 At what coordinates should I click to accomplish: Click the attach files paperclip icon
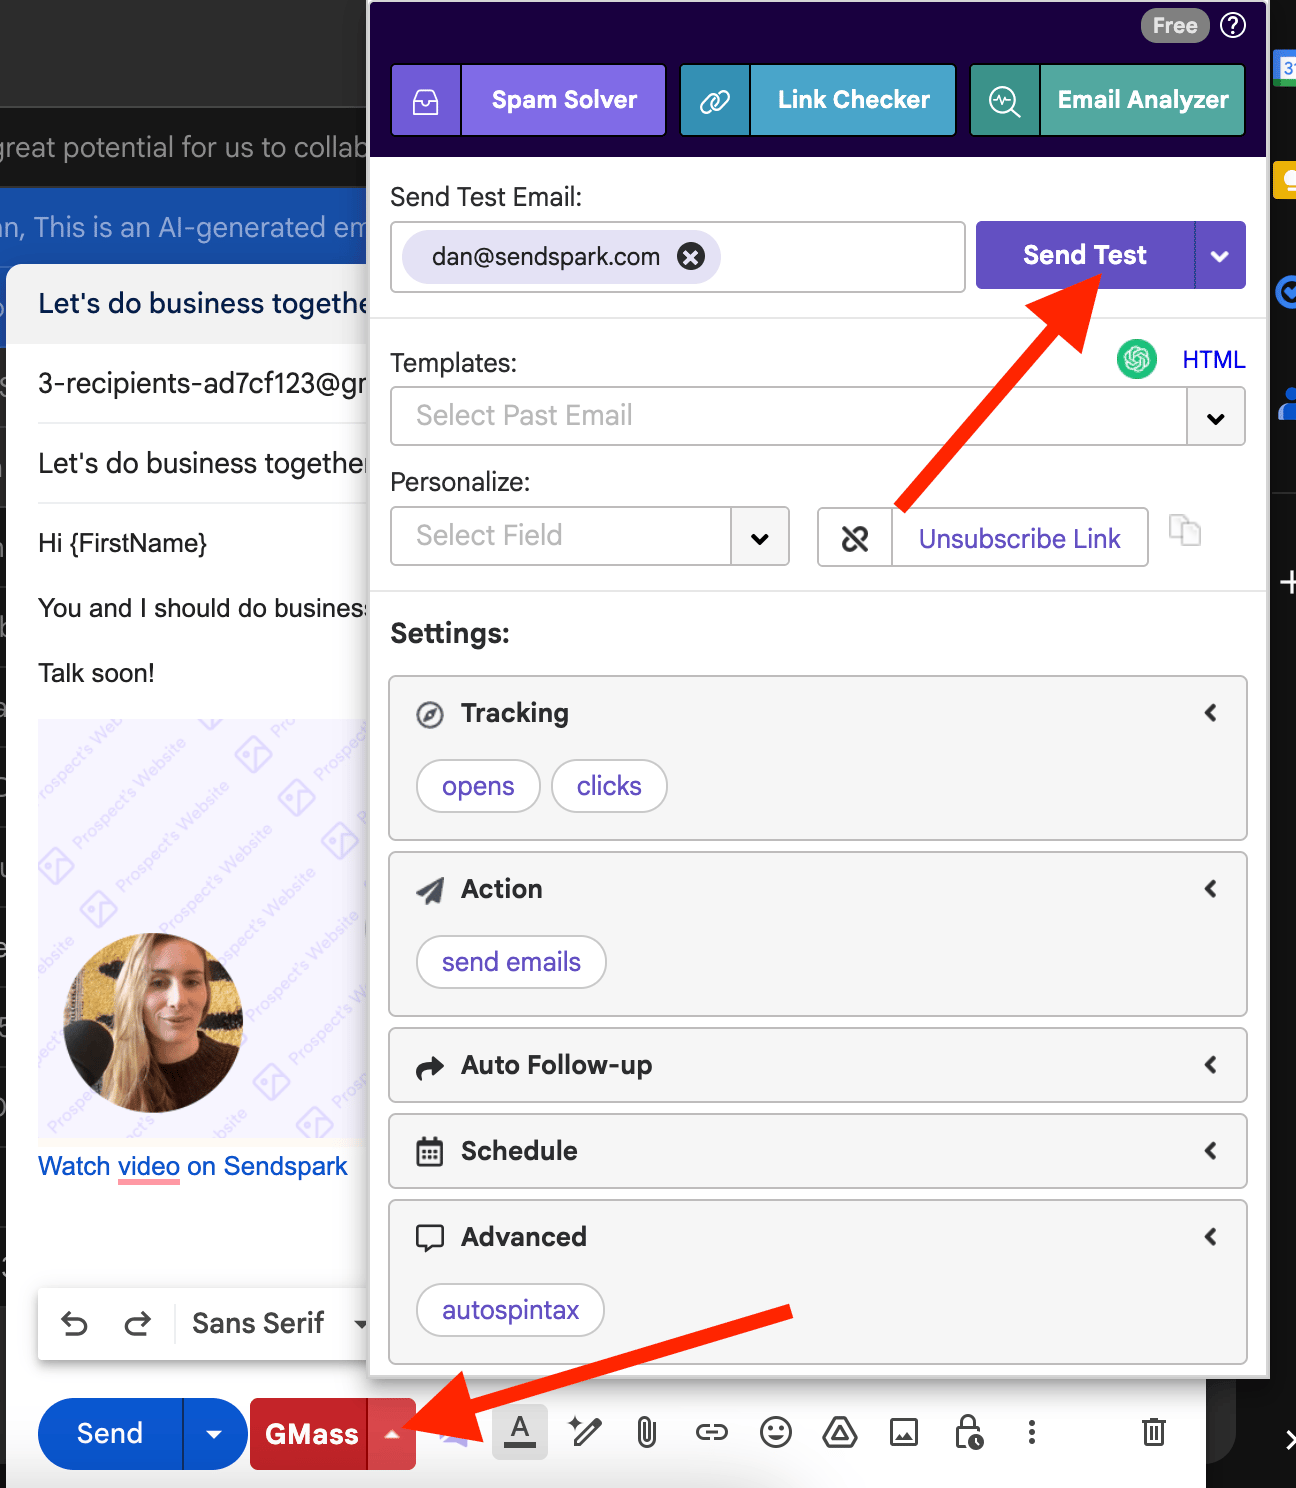pyautogui.click(x=647, y=1433)
